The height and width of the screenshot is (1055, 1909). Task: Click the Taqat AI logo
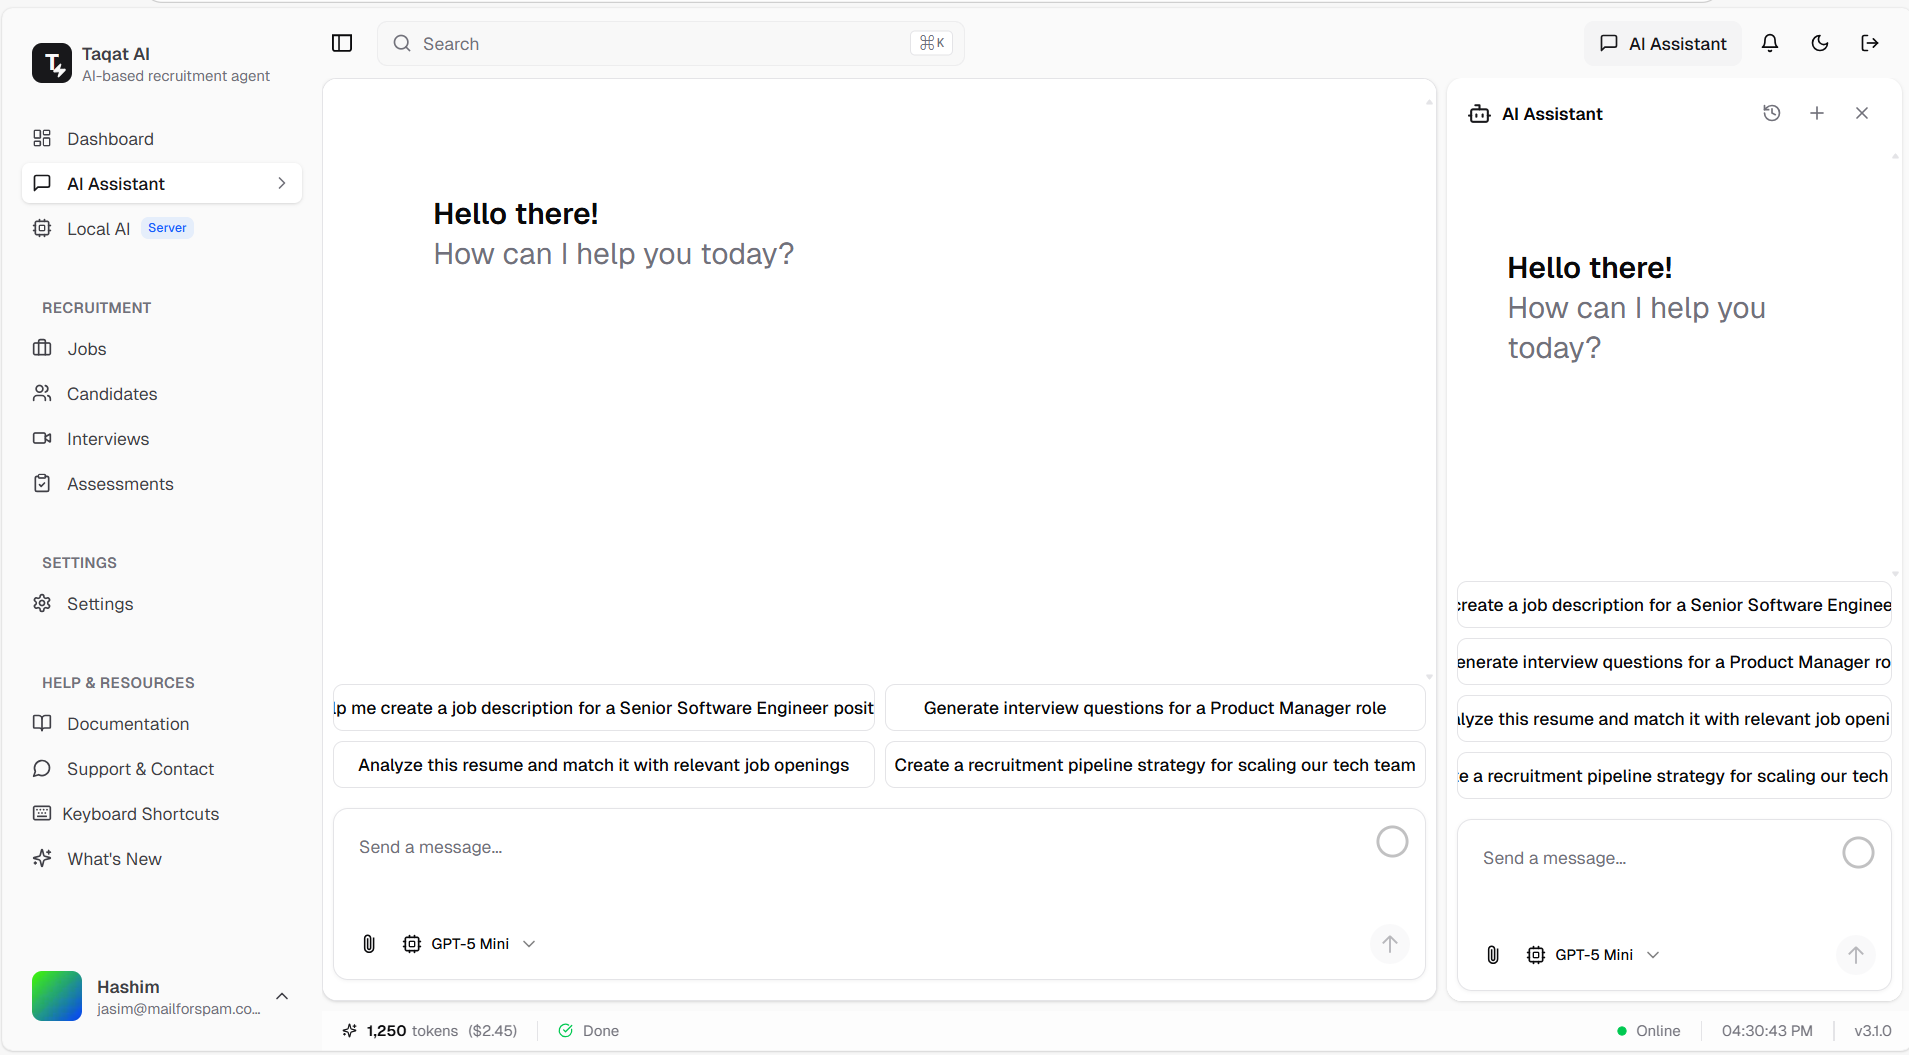click(52, 63)
